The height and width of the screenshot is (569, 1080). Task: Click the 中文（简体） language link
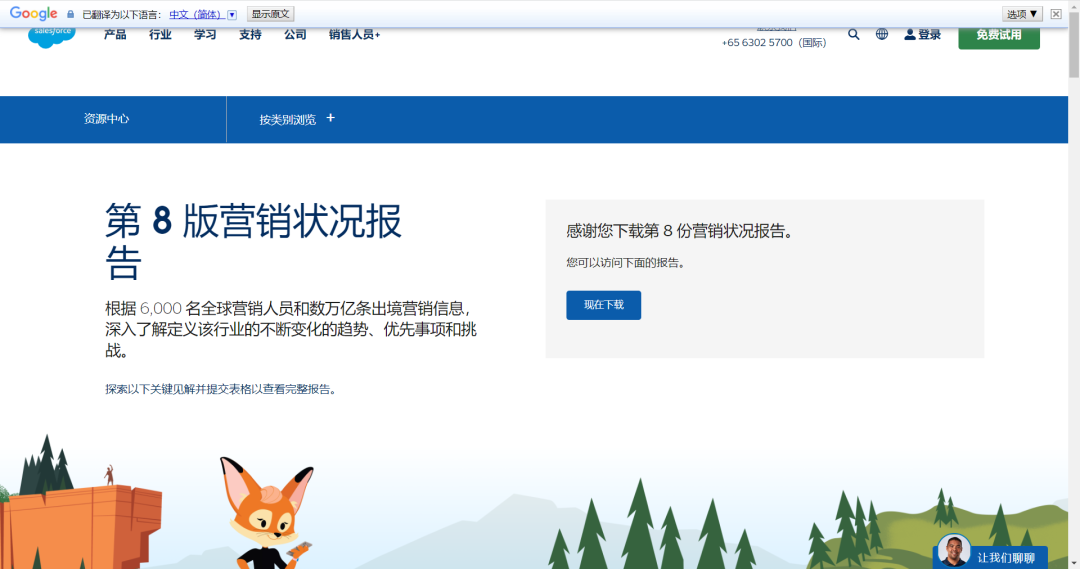(x=196, y=14)
